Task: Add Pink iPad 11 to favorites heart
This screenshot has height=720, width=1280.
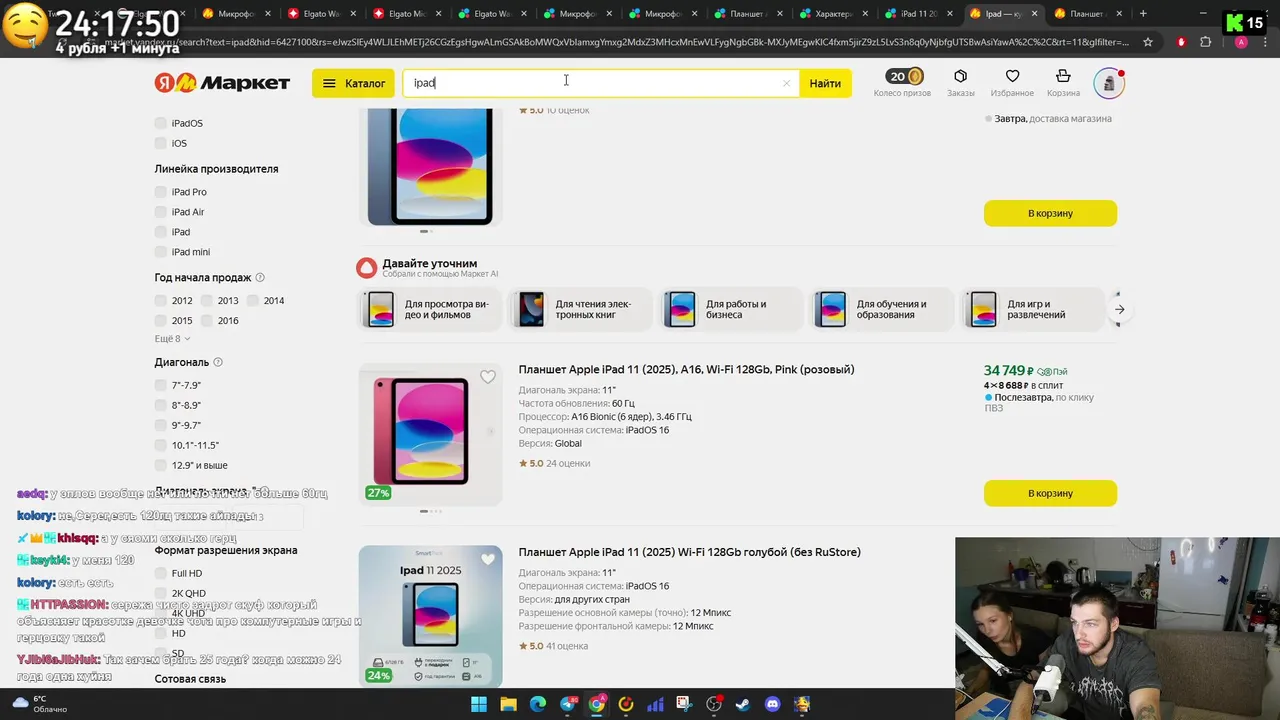Action: tap(488, 377)
